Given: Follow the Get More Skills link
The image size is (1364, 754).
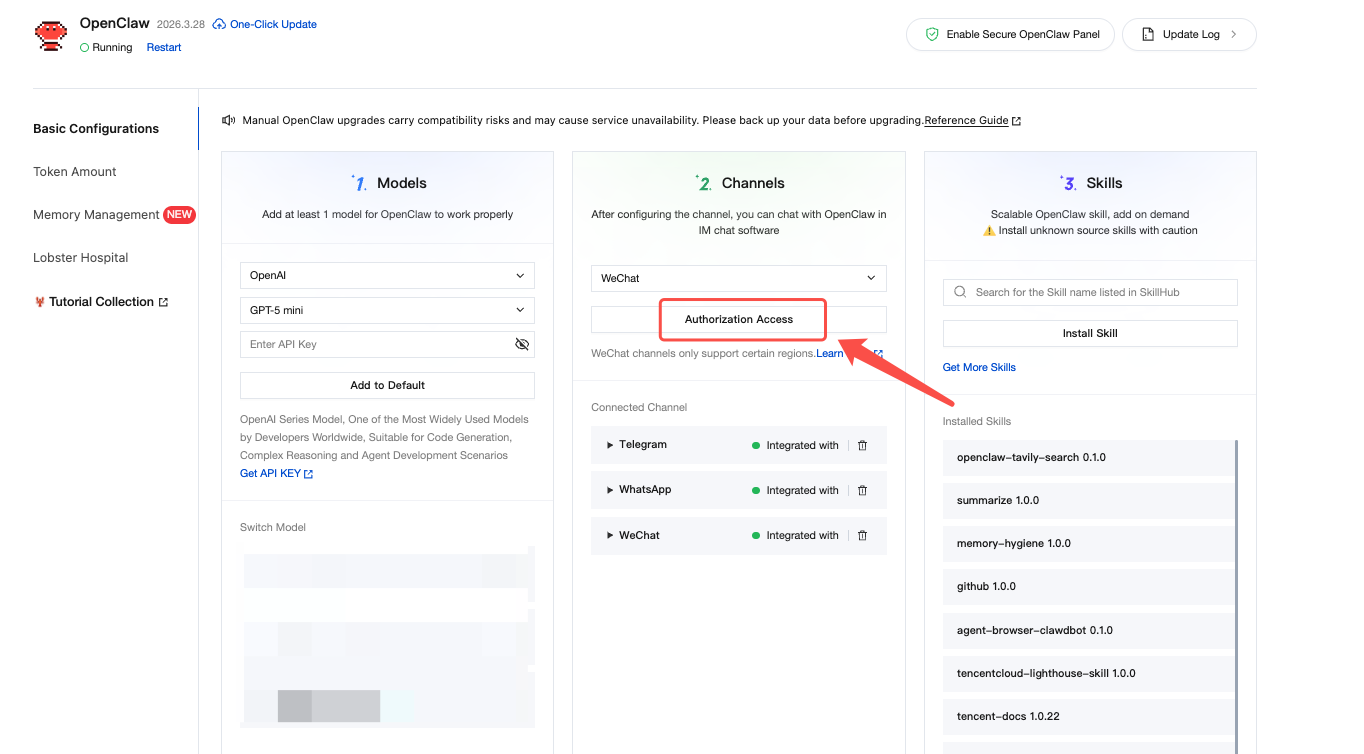Looking at the screenshot, I should coord(979,367).
